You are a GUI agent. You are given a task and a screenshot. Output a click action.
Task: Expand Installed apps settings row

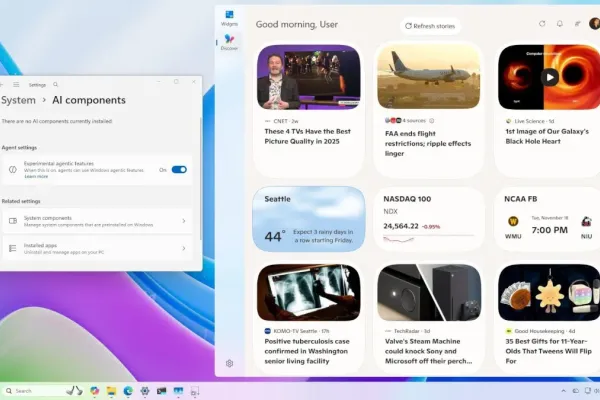(x=97, y=248)
